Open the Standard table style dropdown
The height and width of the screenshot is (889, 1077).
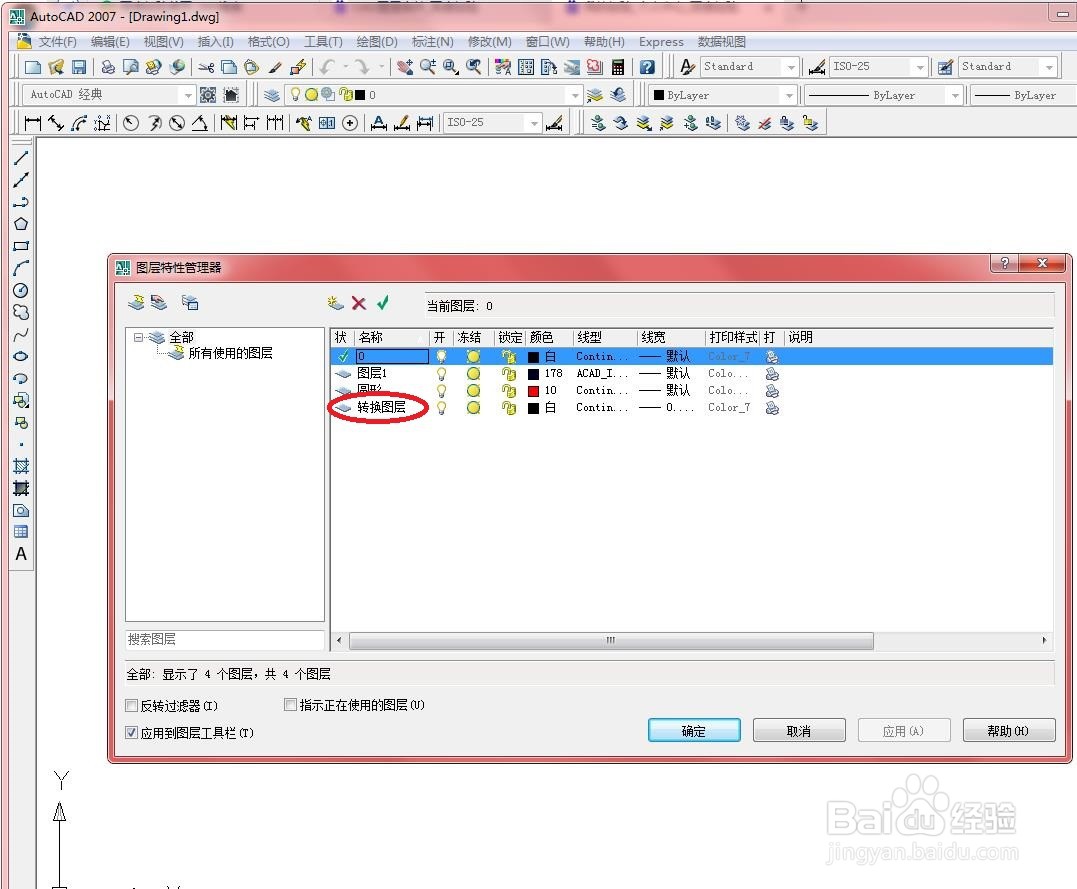pyautogui.click(x=1049, y=67)
